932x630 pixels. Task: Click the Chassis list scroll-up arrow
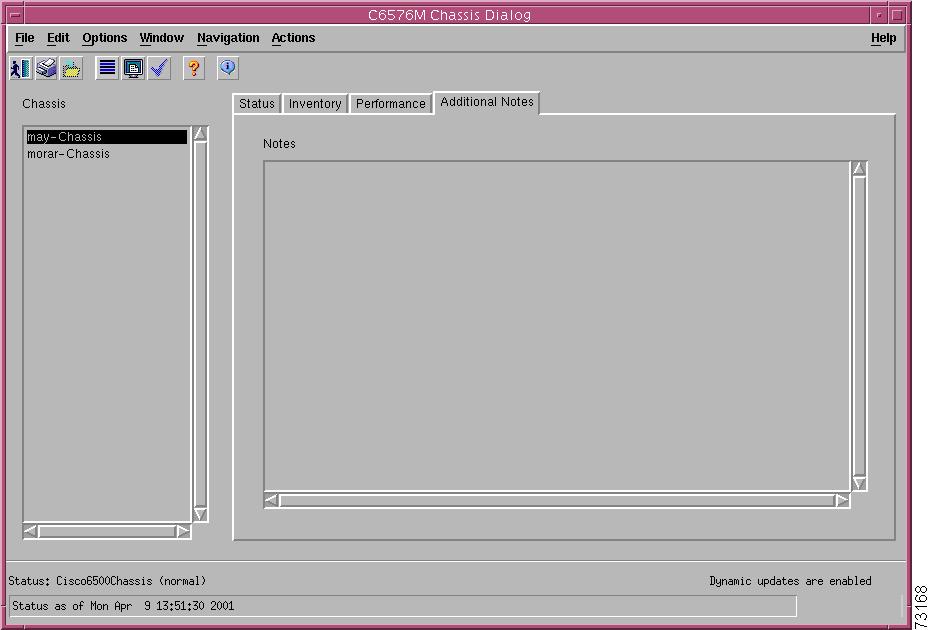click(200, 133)
